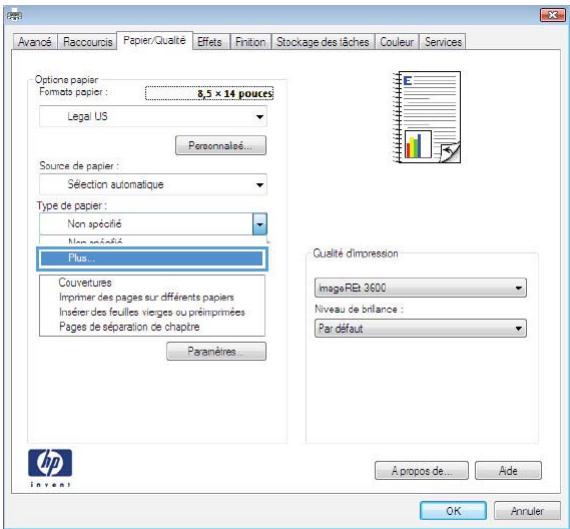Click the printer icon in the title bar
Screen dimensions: 570x529
15,15
